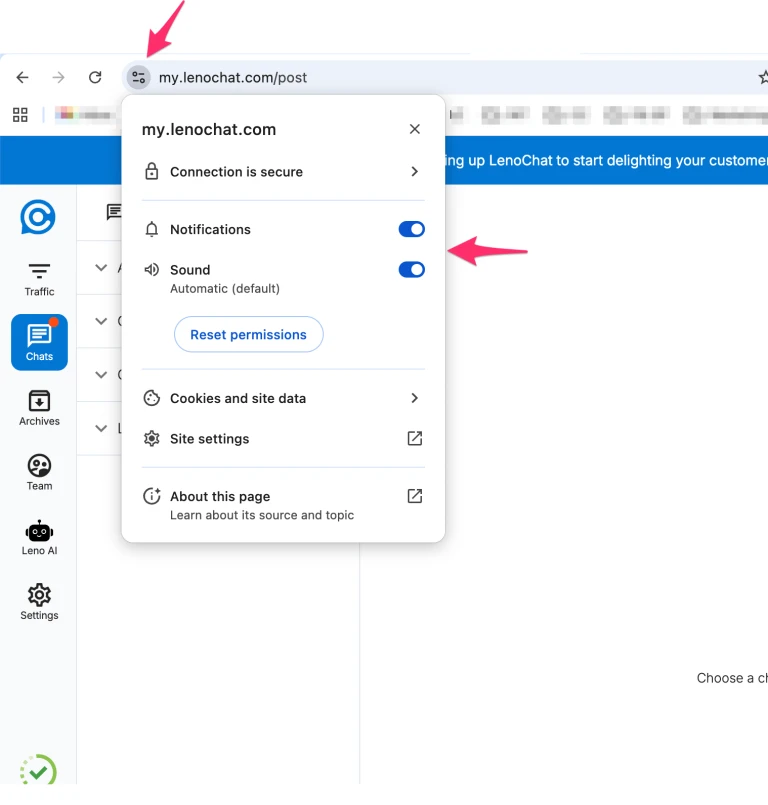
Task: Reload the current page
Action: (95, 78)
